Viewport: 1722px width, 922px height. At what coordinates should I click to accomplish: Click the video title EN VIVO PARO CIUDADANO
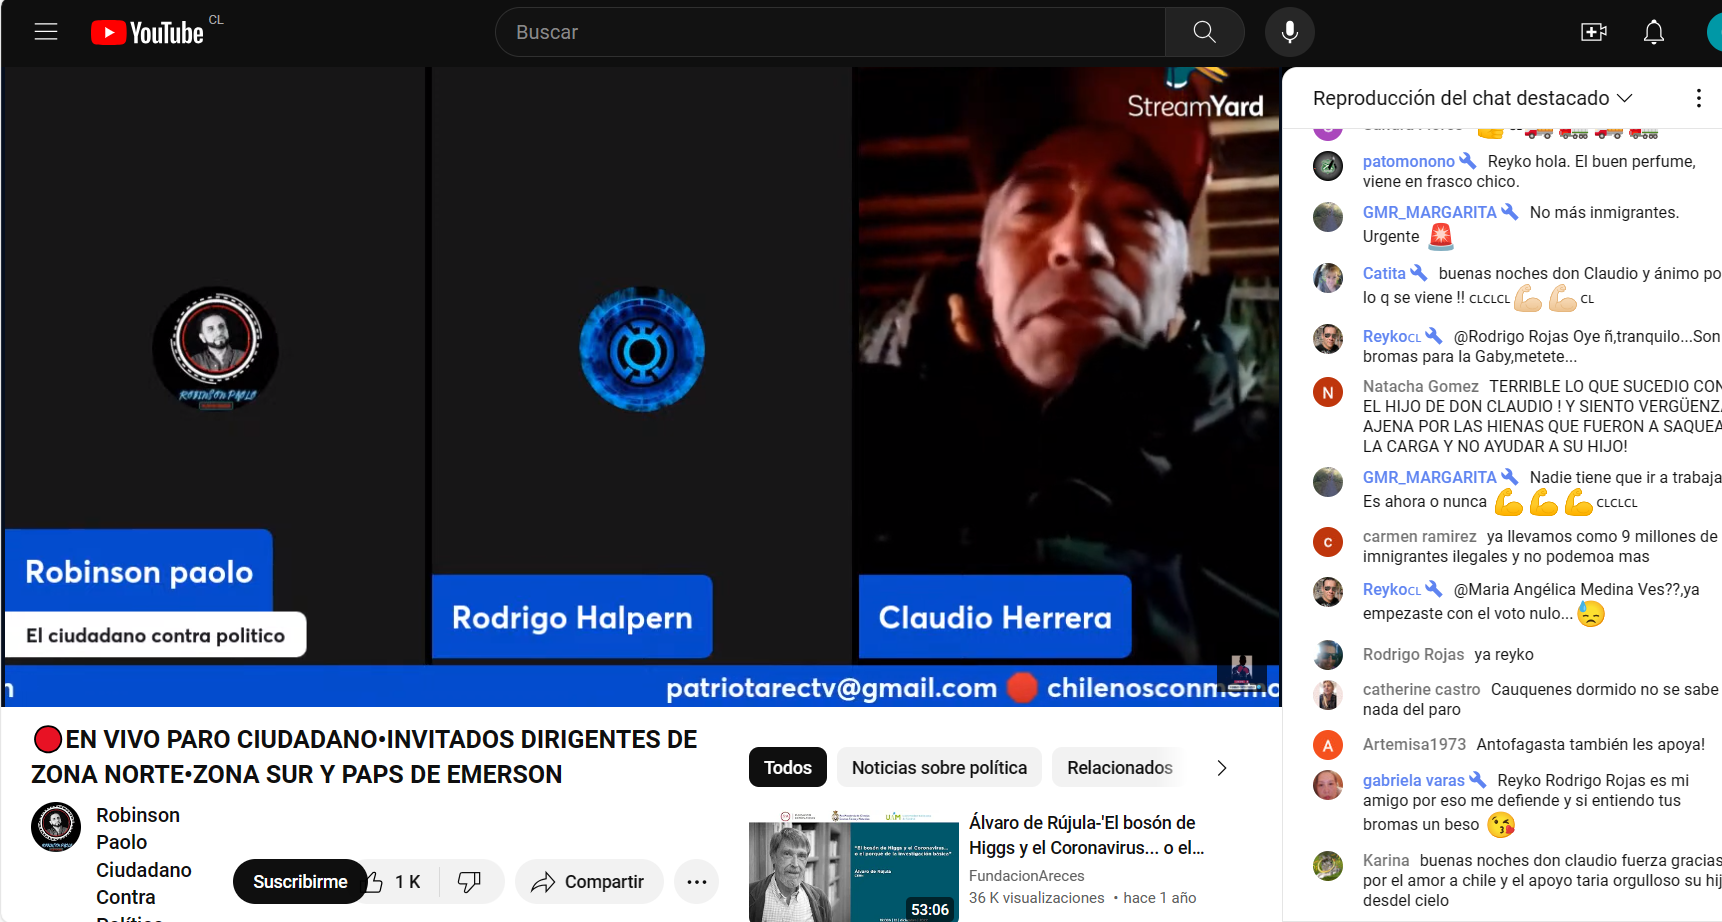coord(364,757)
